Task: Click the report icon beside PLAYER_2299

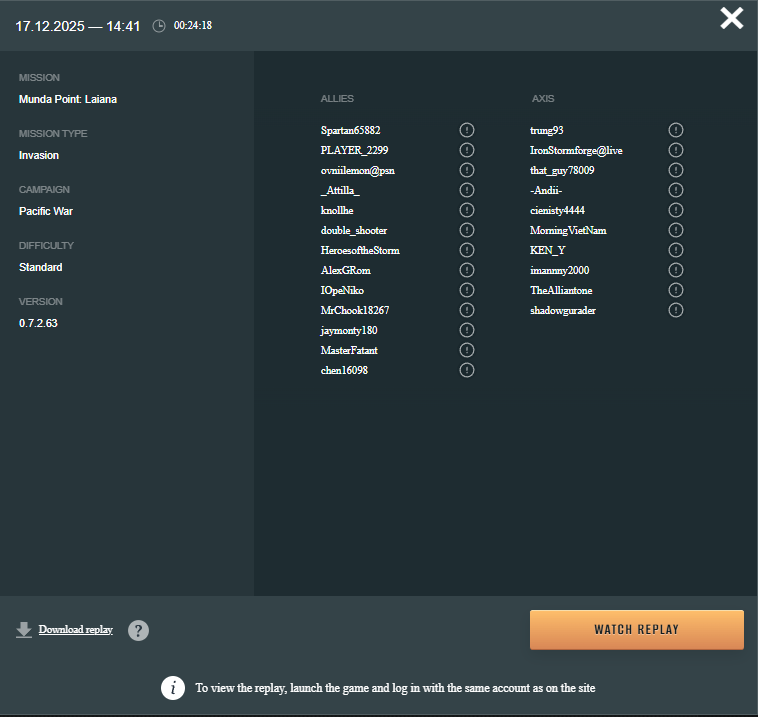Action: pyautogui.click(x=467, y=150)
